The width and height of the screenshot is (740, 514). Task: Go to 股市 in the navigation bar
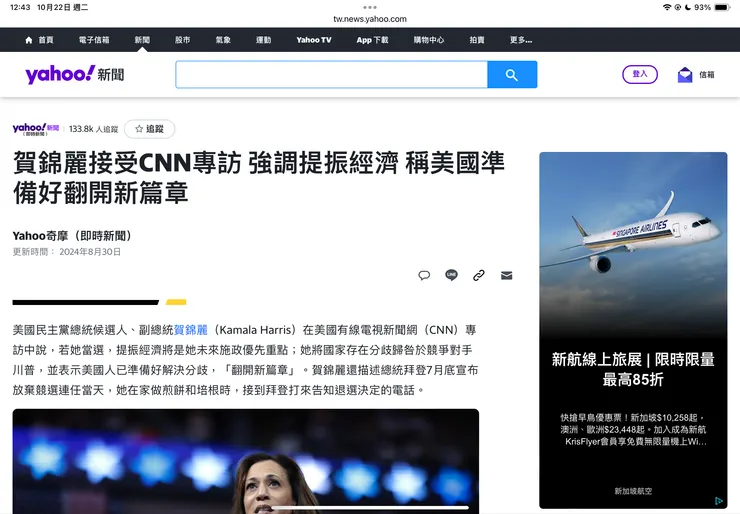click(183, 40)
